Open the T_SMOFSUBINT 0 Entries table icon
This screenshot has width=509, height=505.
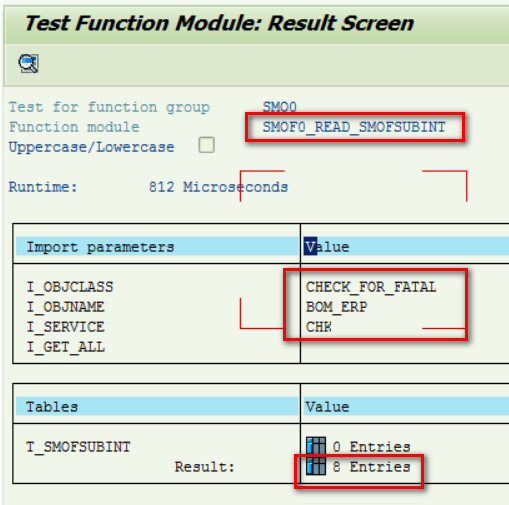pyautogui.click(x=316, y=446)
